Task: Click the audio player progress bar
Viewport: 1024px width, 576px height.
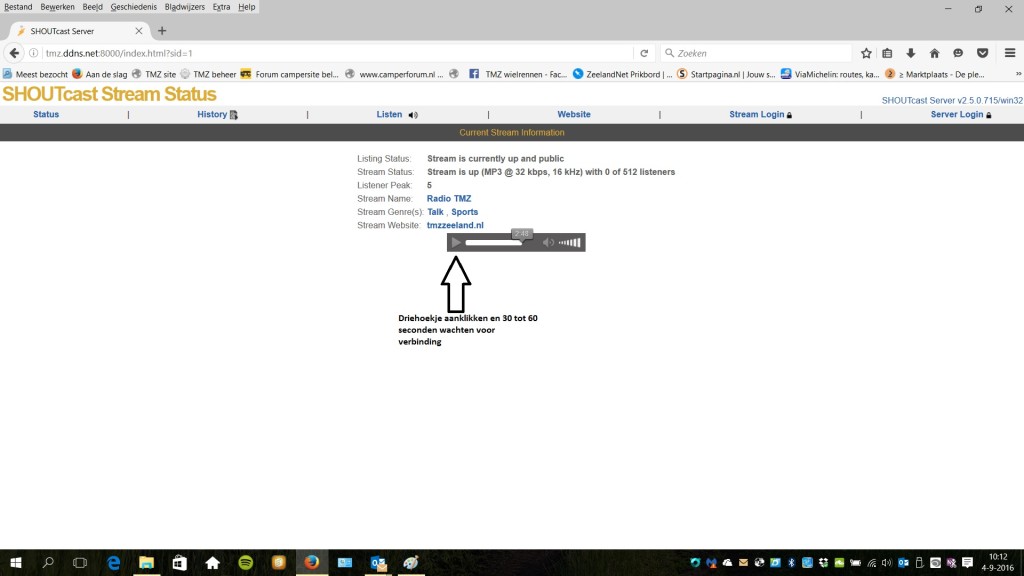Action: tap(495, 242)
